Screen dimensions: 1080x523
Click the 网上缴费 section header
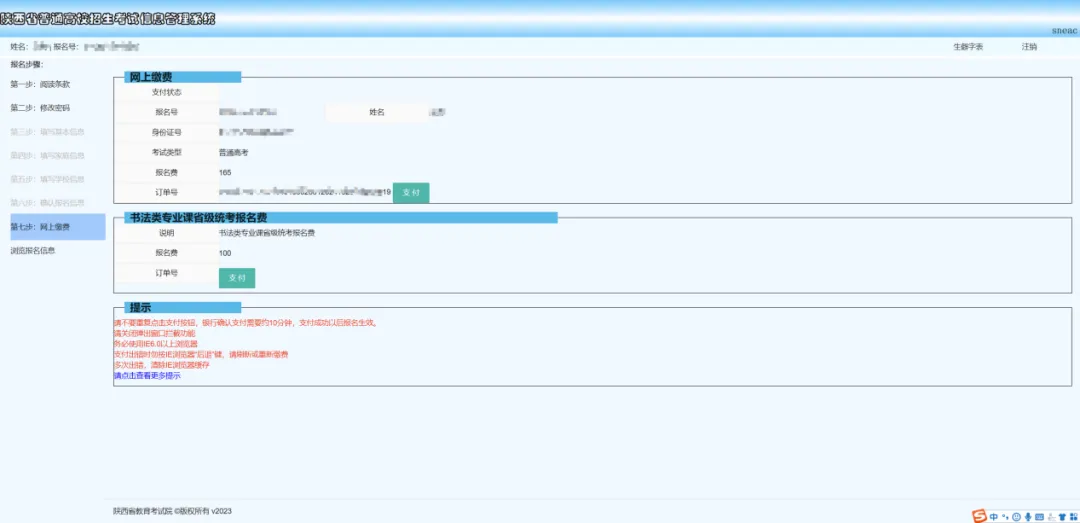[x=151, y=77]
